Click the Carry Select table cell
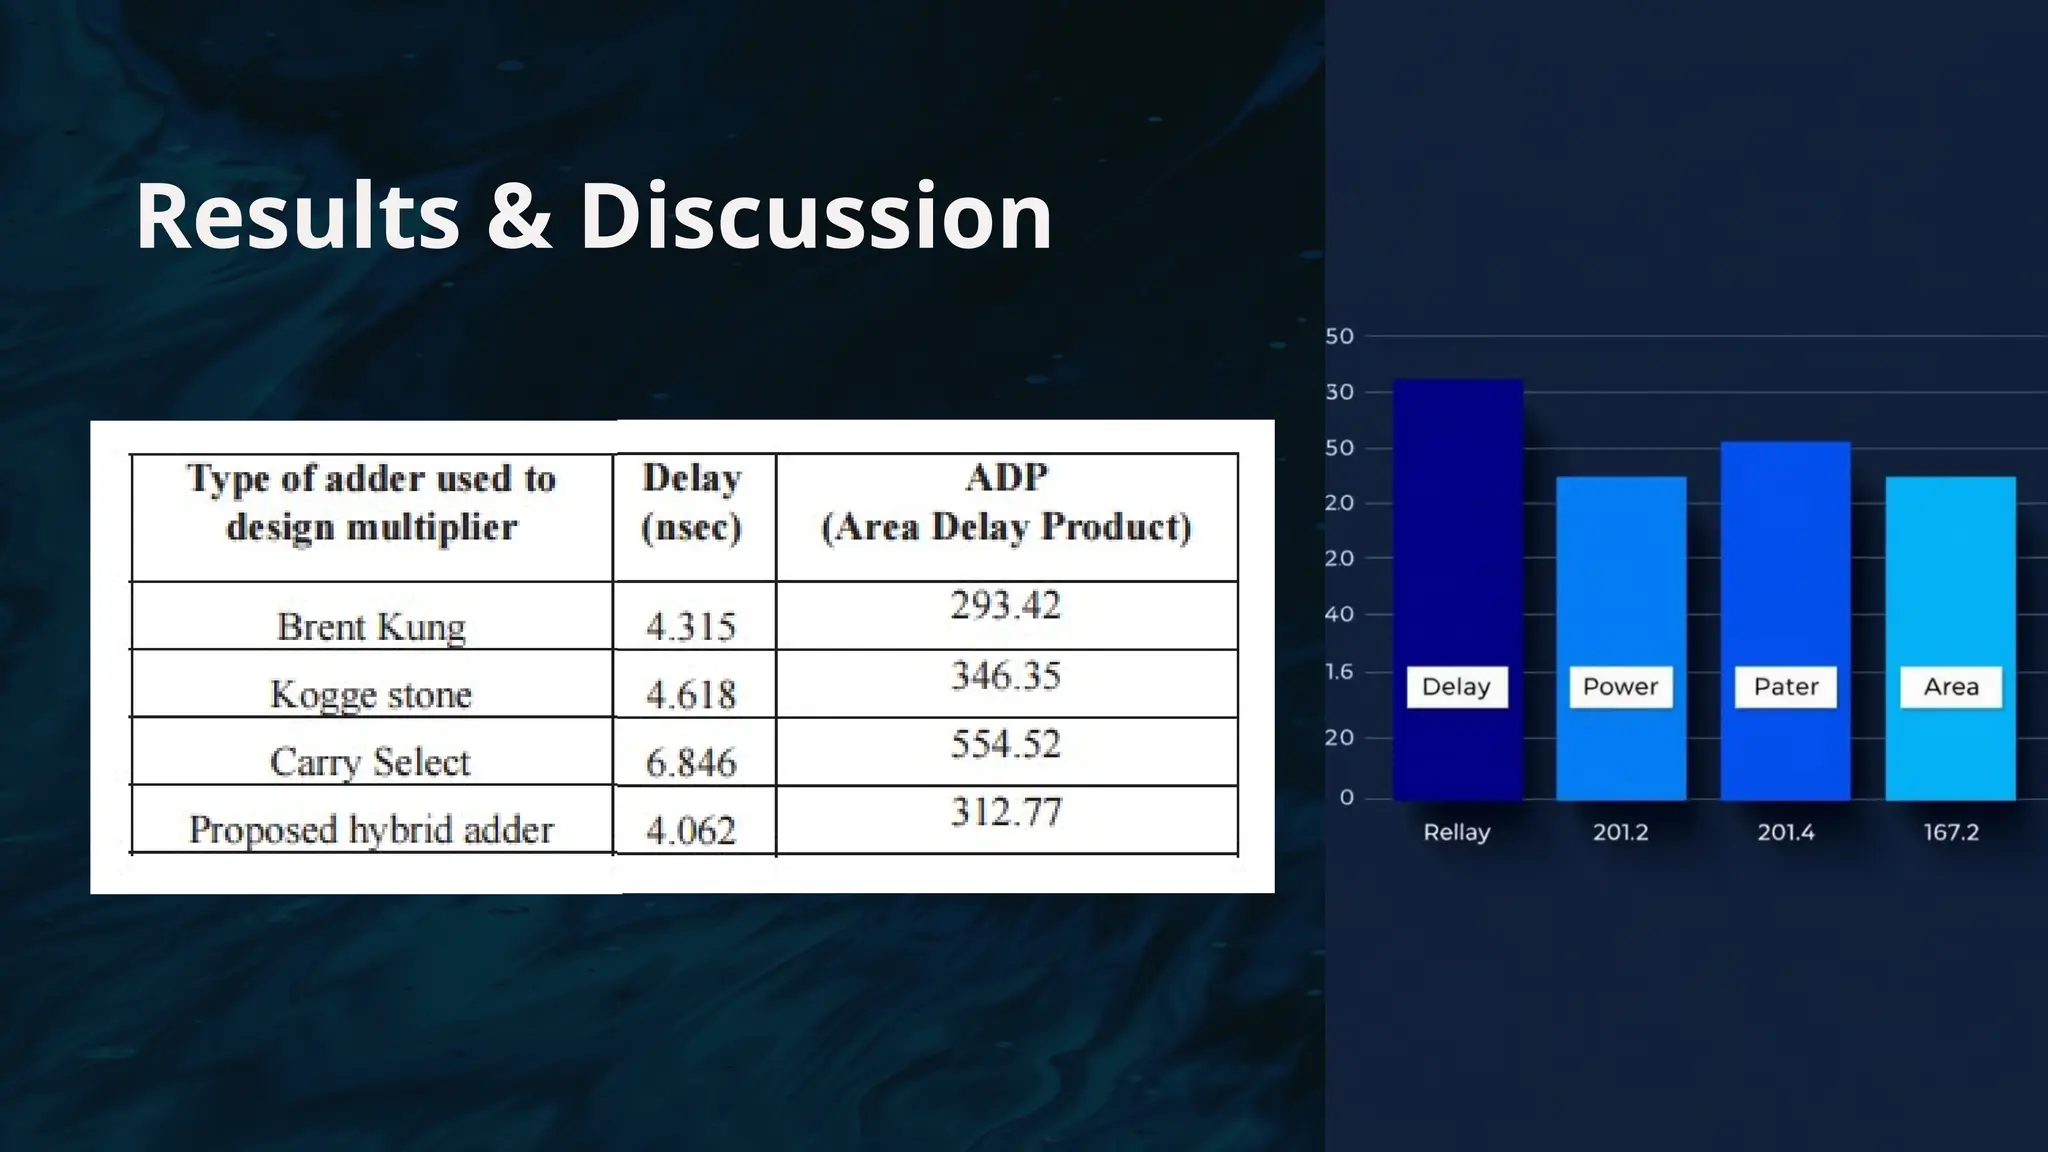Viewport: 2048px width, 1152px height. [x=371, y=762]
